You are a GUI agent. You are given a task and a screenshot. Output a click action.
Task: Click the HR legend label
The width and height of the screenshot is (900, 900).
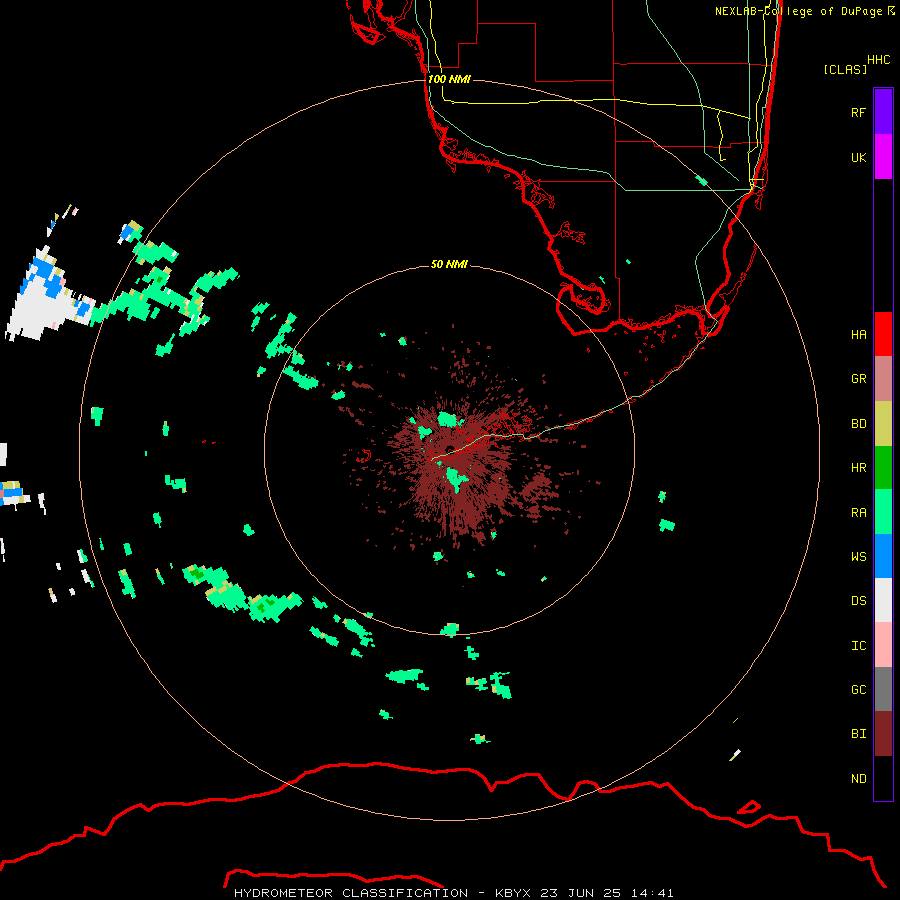(x=858, y=468)
